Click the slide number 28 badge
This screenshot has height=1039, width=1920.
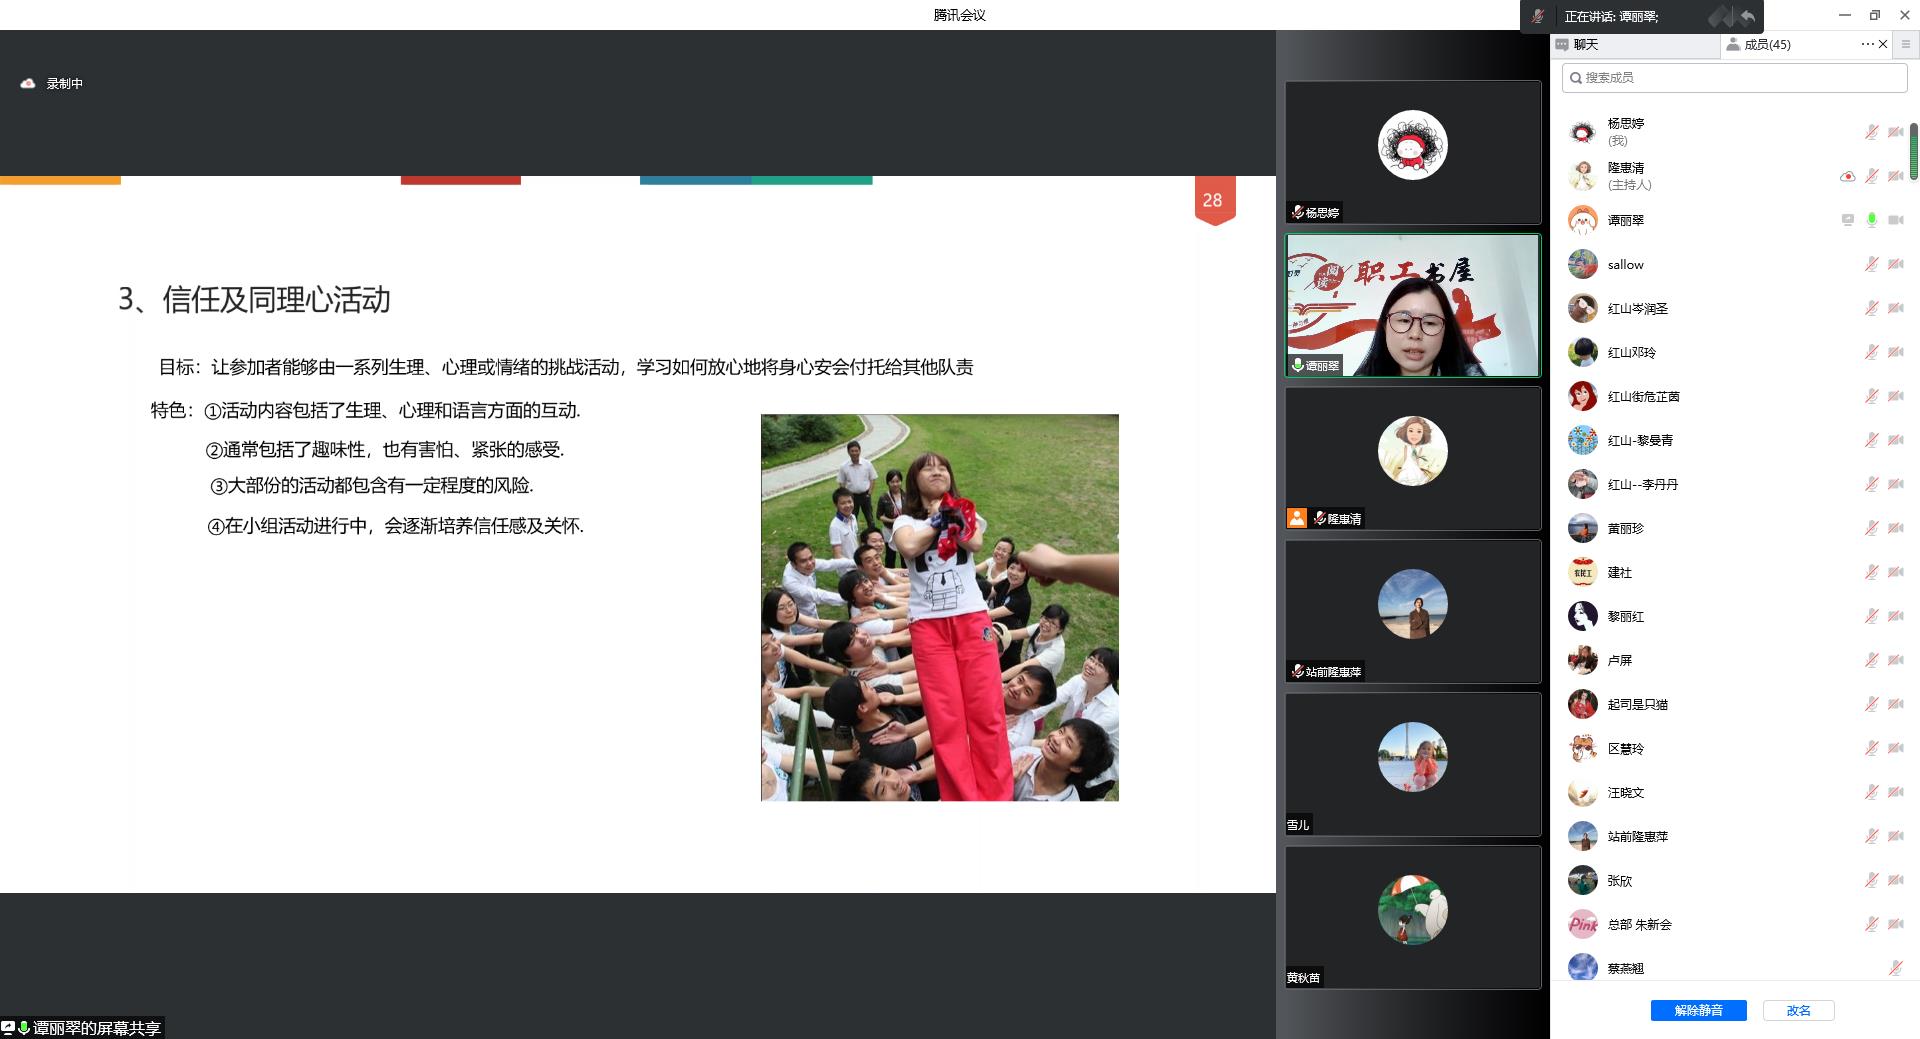(1214, 200)
